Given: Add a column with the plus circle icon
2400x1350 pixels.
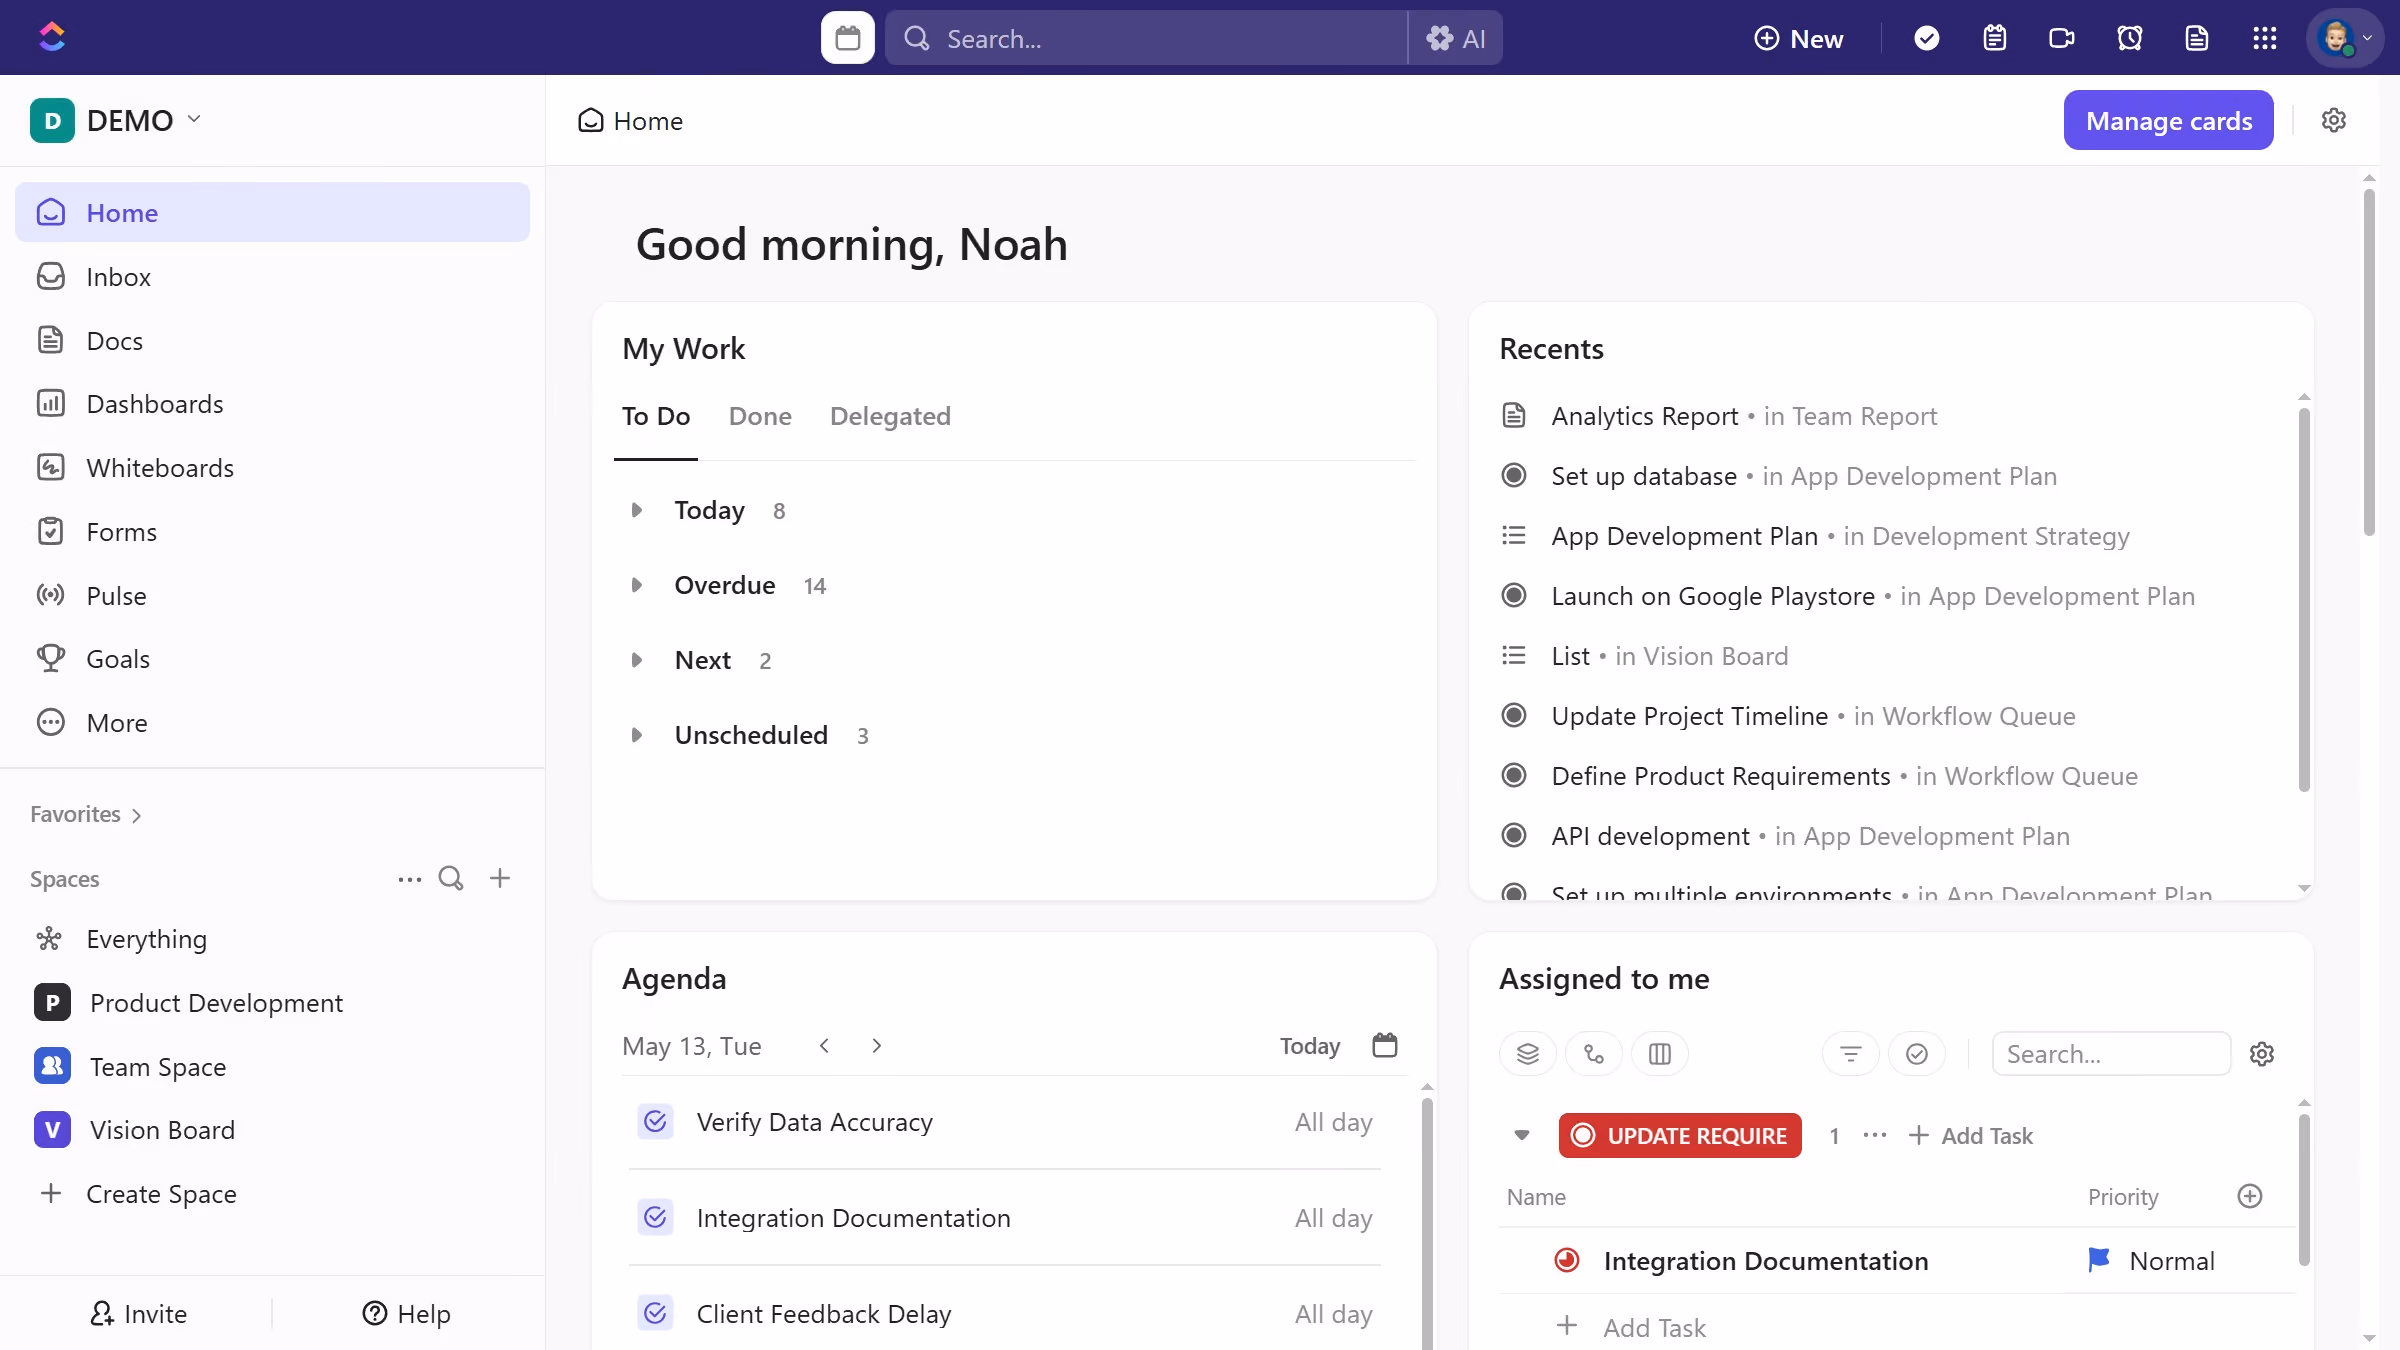Looking at the screenshot, I should (2249, 1196).
